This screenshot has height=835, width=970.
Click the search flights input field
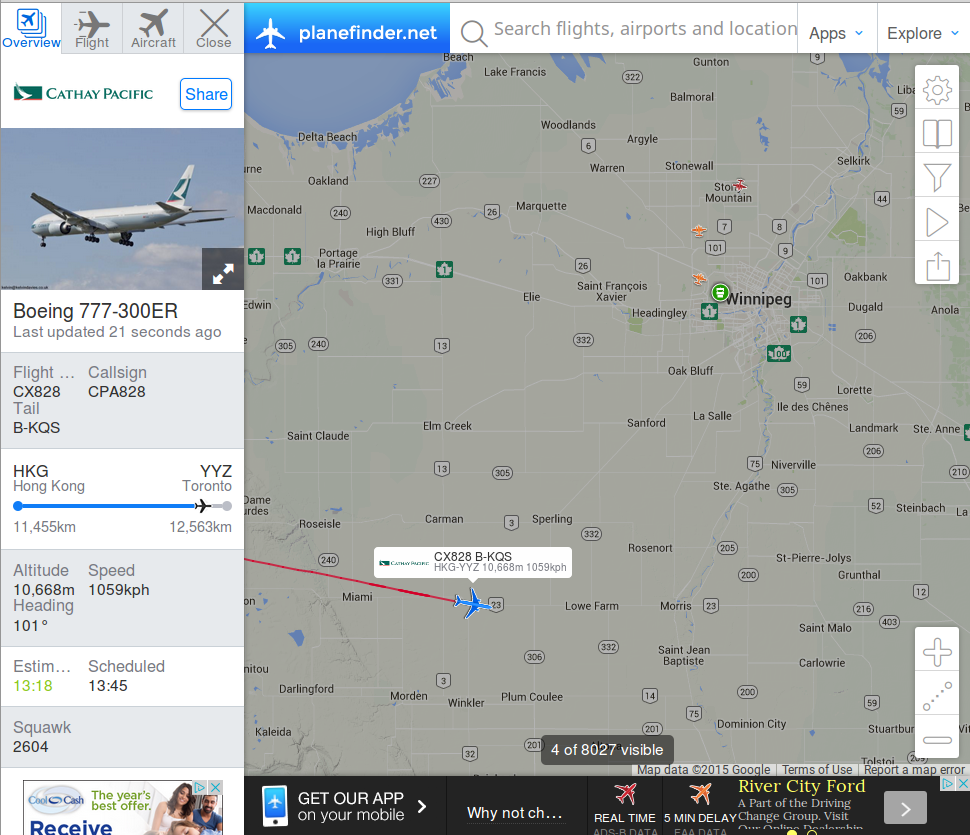(x=643, y=29)
